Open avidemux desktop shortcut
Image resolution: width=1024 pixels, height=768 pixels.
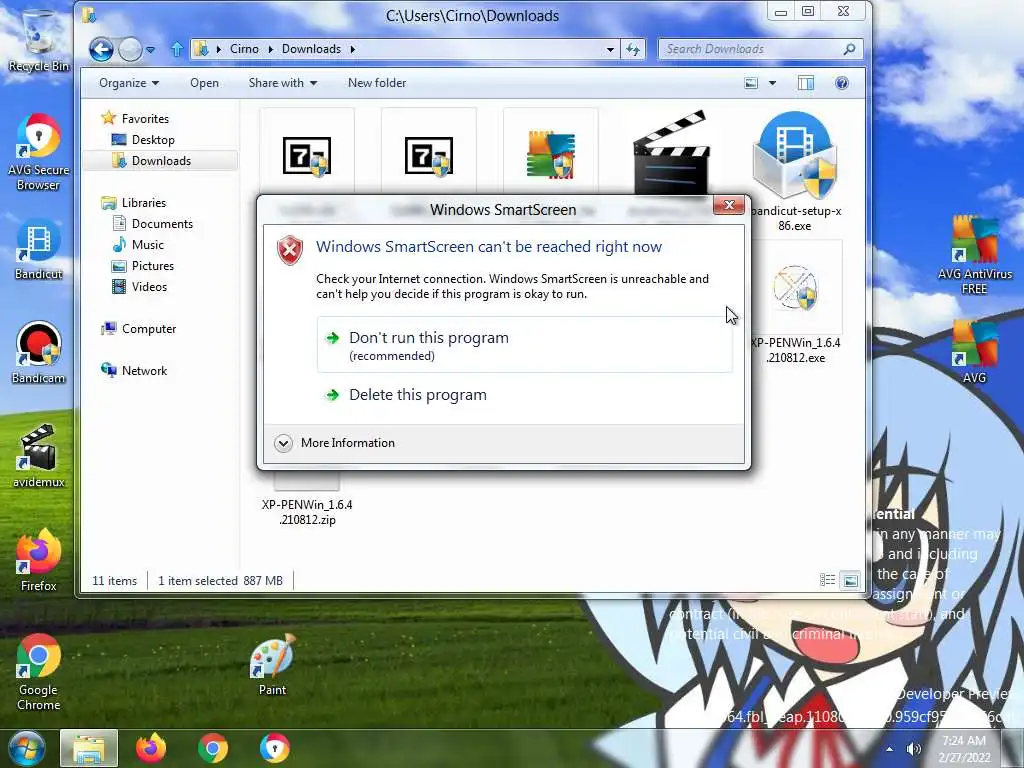(x=39, y=456)
